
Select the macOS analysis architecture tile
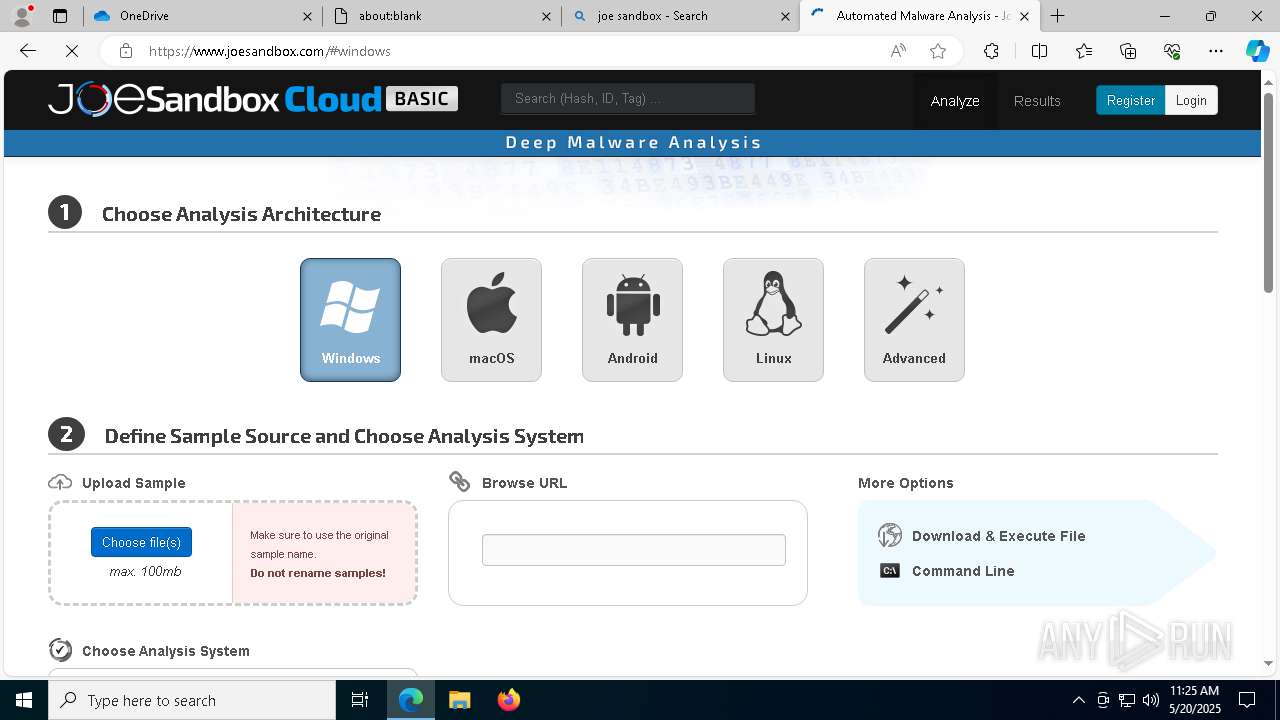491,320
